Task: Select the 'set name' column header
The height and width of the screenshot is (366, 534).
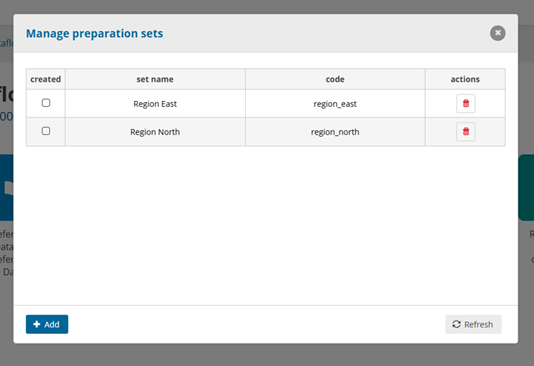Action: point(155,79)
